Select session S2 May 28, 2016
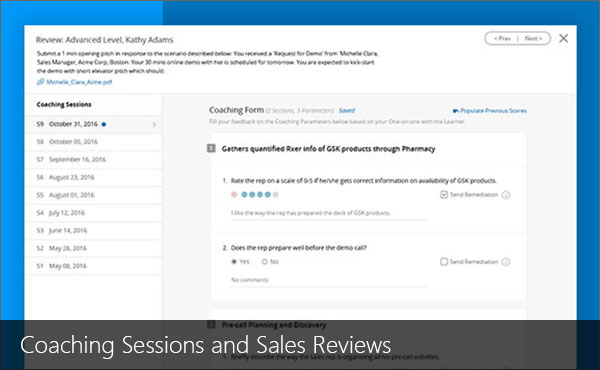The height and width of the screenshot is (370, 600). 94,248
